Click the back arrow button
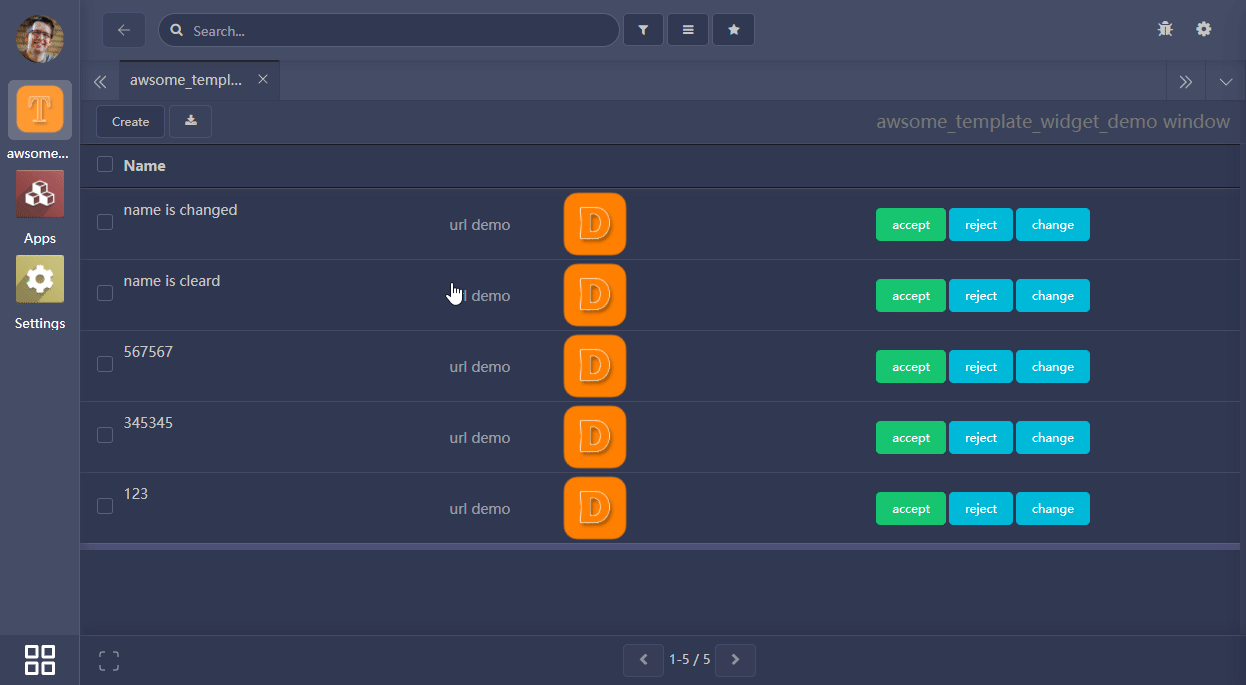 pyautogui.click(x=124, y=30)
